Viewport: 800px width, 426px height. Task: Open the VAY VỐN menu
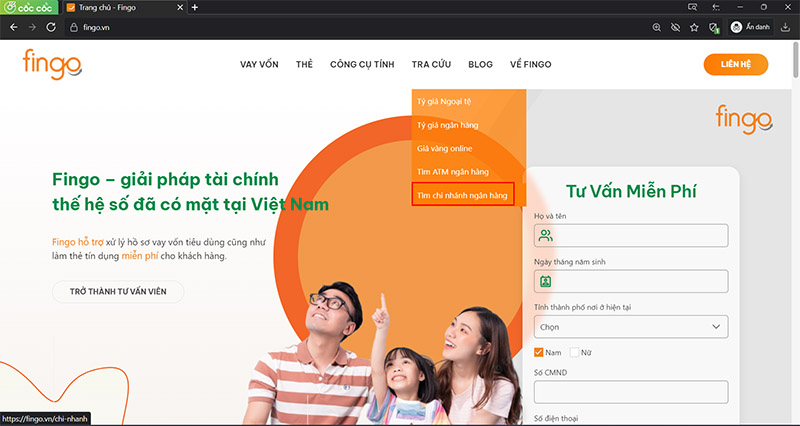pyautogui.click(x=259, y=64)
